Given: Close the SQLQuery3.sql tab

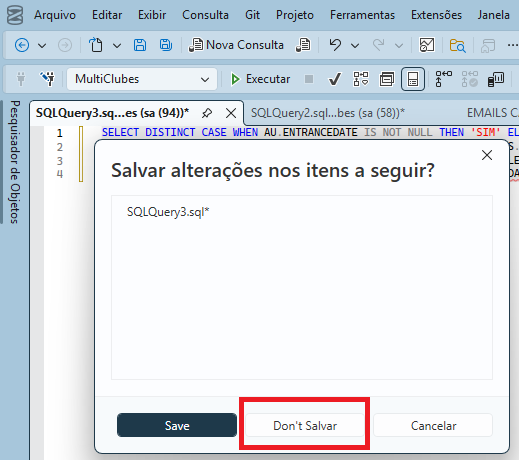Looking at the screenshot, I should click(x=231, y=113).
